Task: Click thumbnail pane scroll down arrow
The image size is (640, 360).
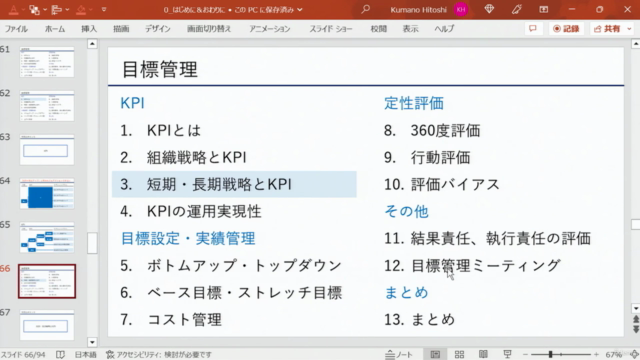Action: (92, 342)
